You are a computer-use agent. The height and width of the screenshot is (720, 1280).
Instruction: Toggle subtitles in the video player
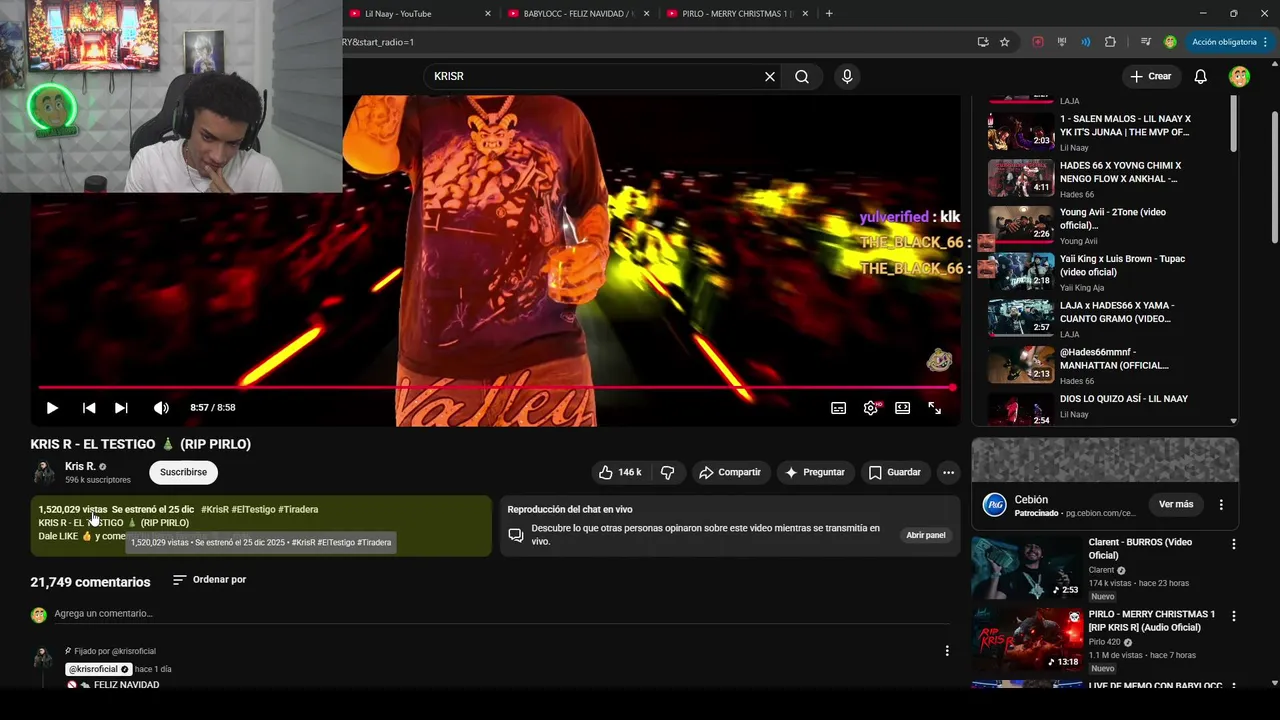(x=838, y=408)
